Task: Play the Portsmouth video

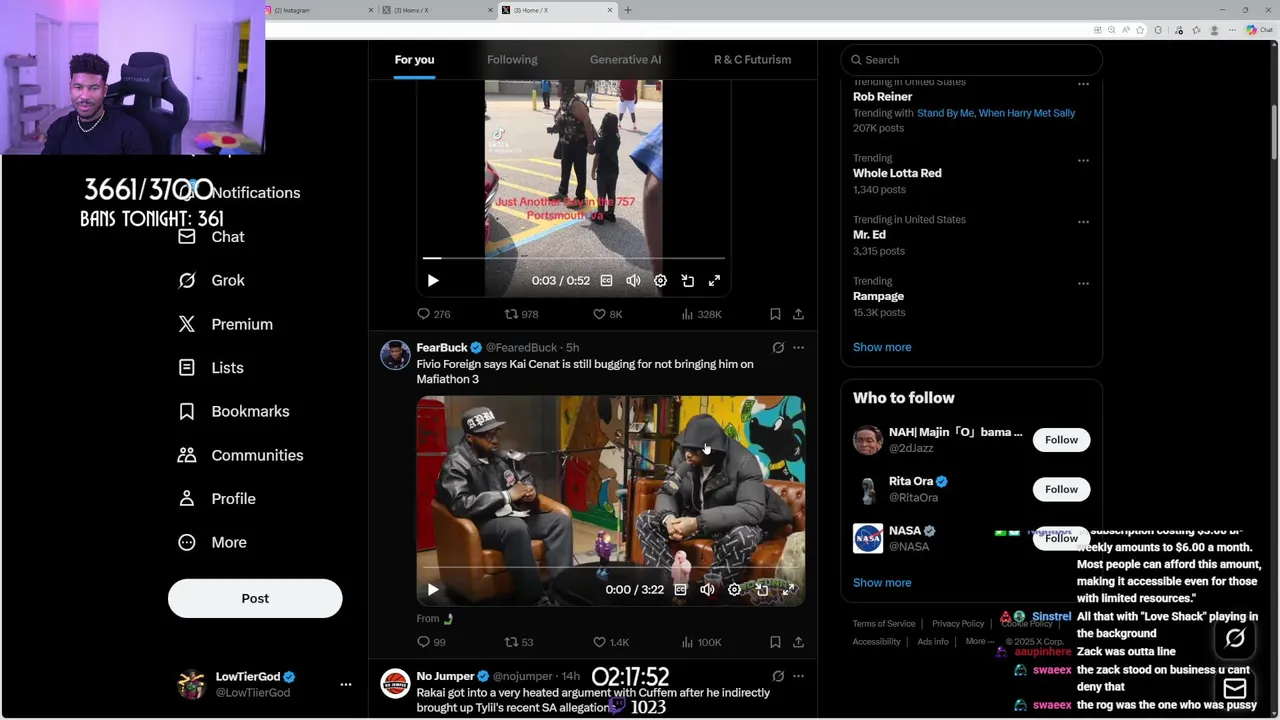Action: point(433,281)
